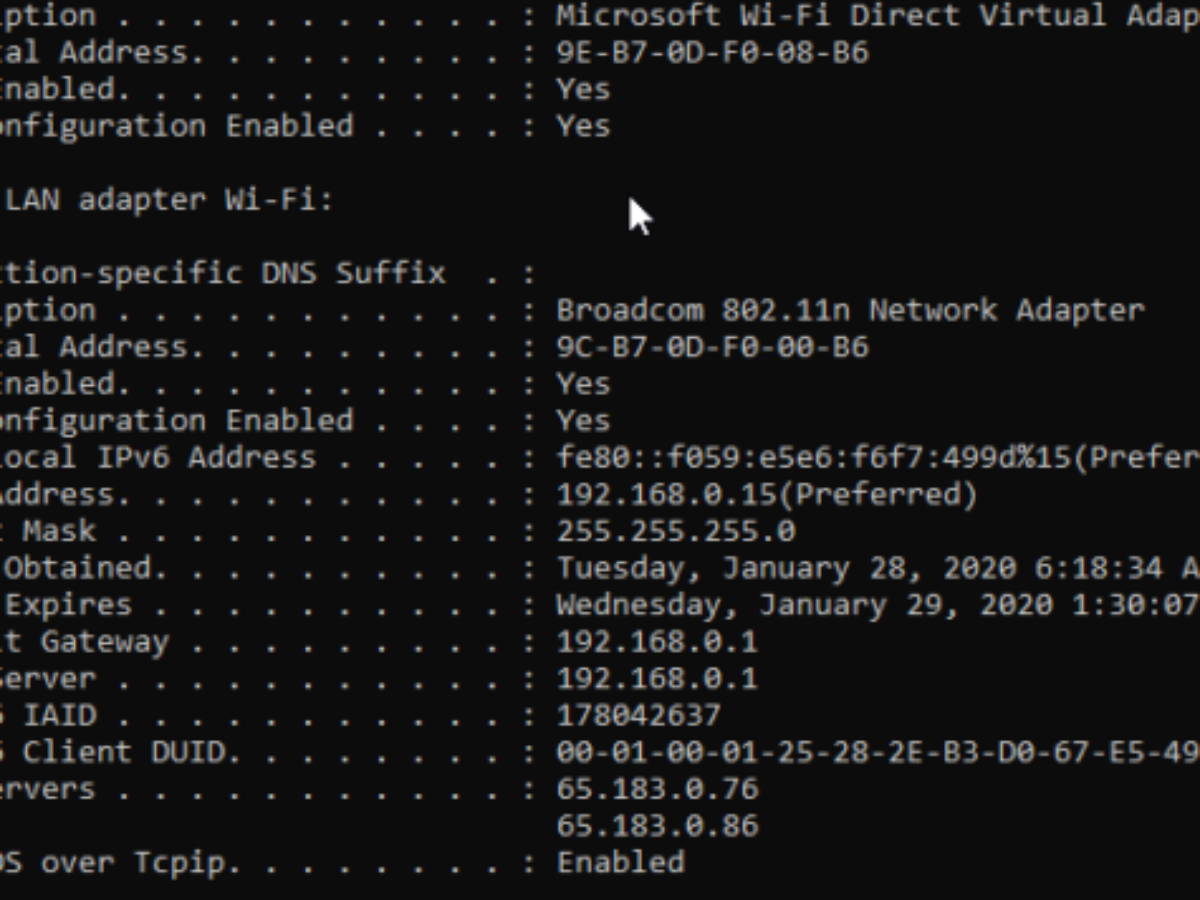
Task: Click the IAID value 178042637
Action: coord(638,715)
